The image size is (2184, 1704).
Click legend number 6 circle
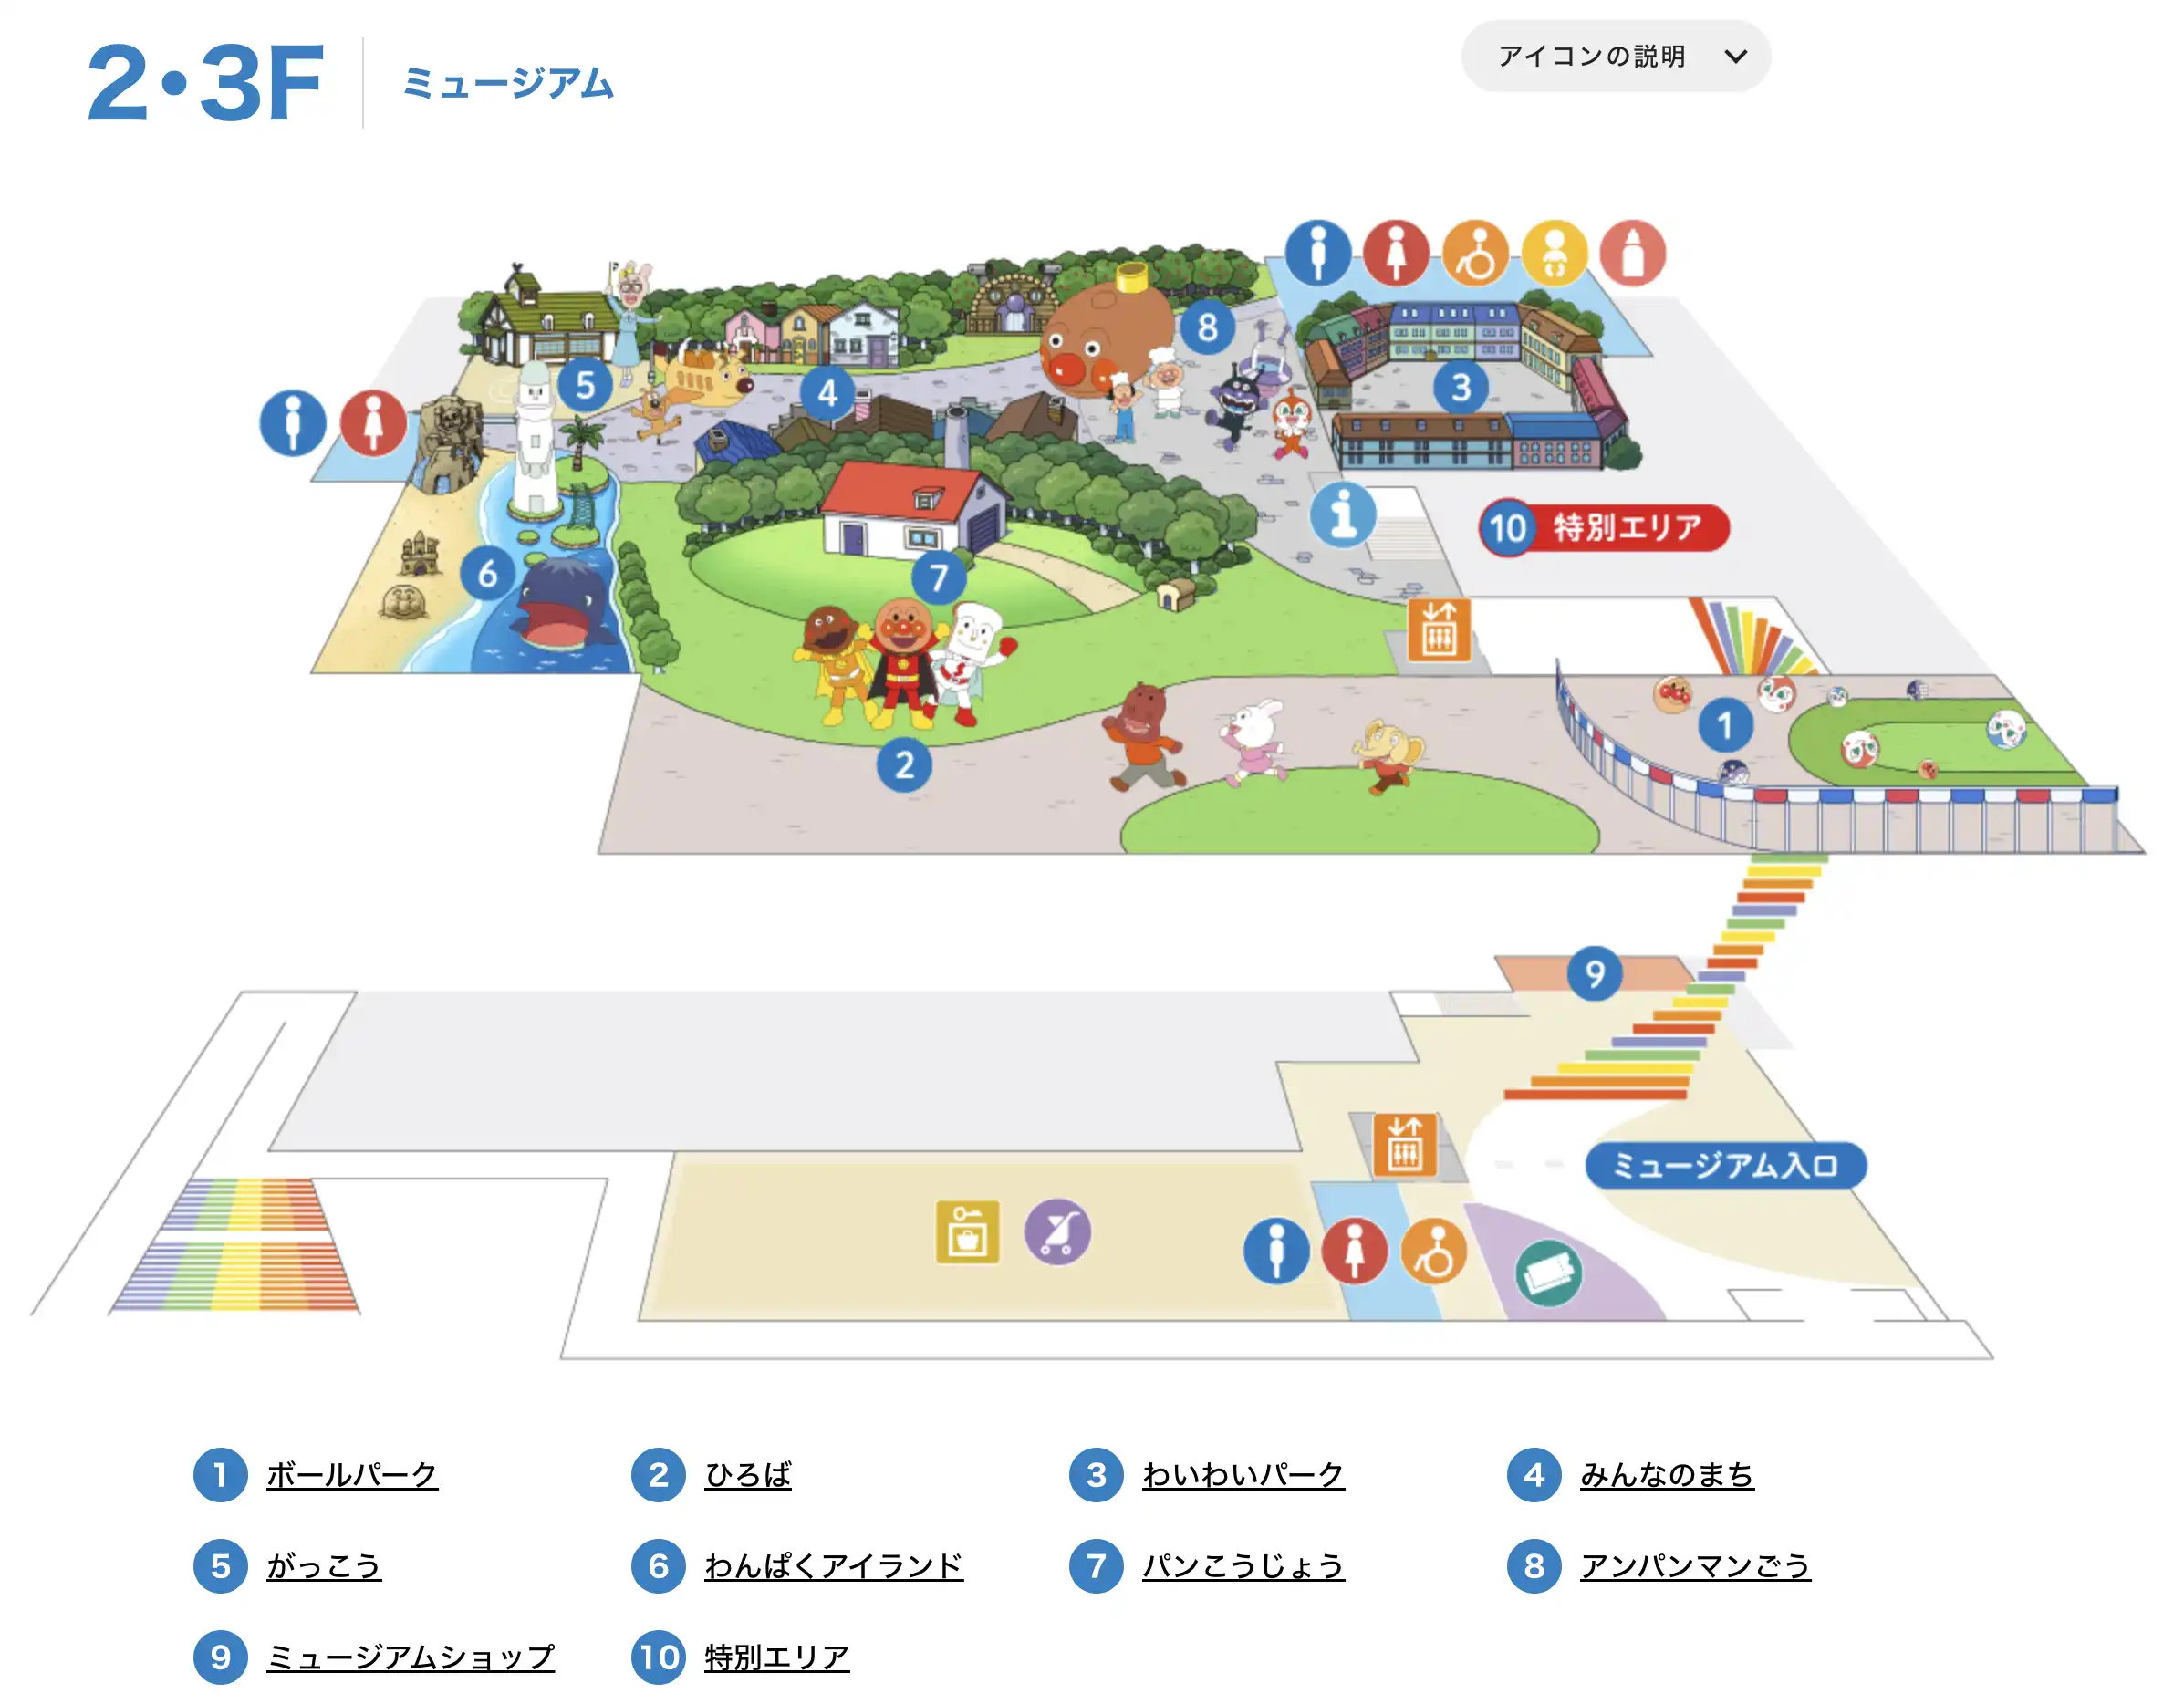tap(658, 1565)
